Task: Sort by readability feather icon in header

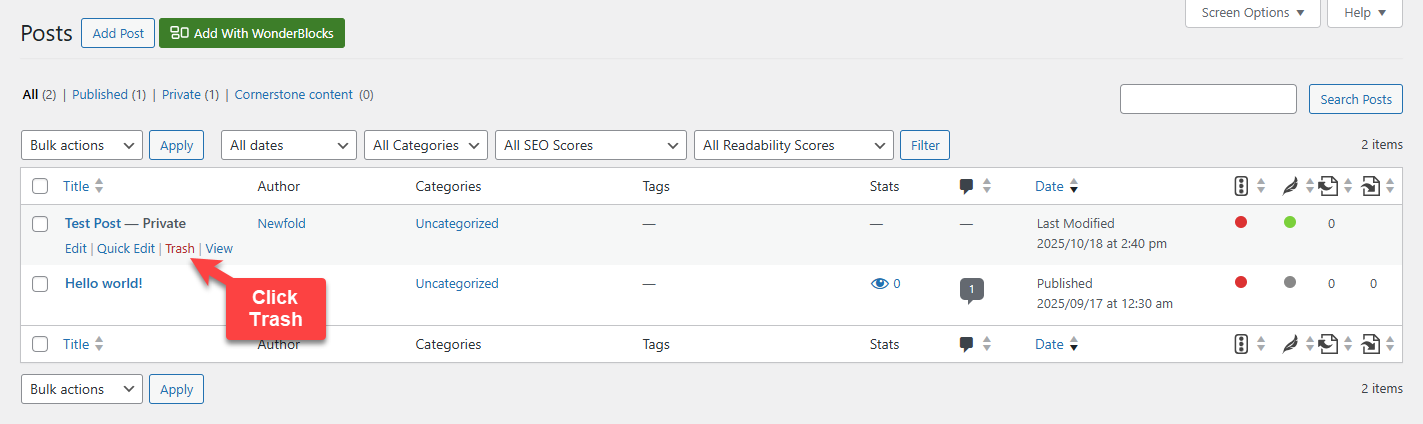Action: point(1290,186)
